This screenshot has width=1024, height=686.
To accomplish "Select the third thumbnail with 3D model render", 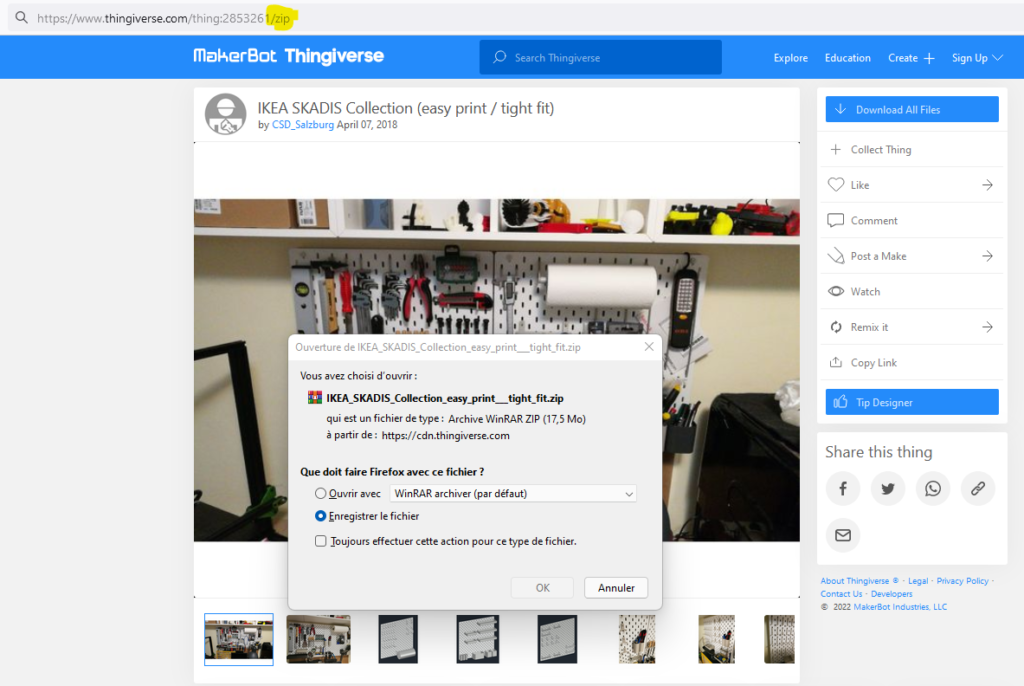I will (398, 639).
